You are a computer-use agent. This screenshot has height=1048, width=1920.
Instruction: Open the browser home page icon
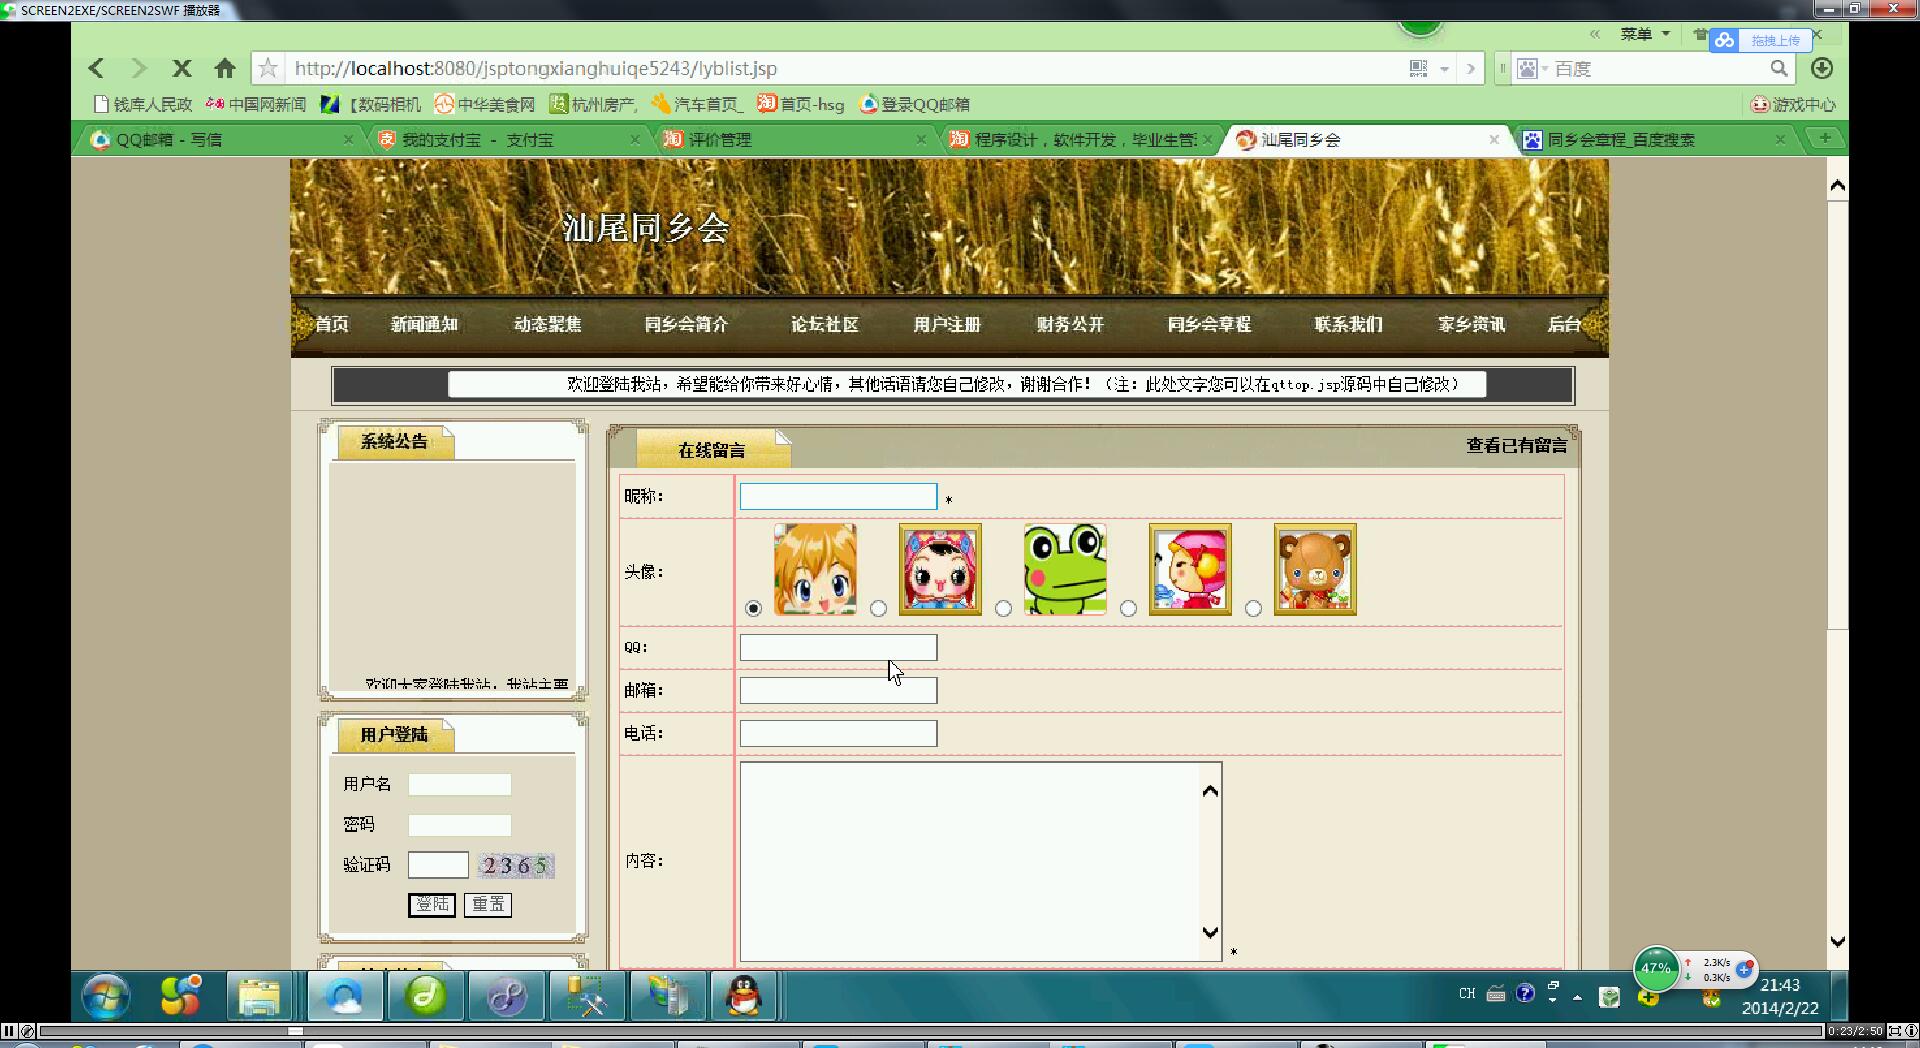click(x=225, y=68)
